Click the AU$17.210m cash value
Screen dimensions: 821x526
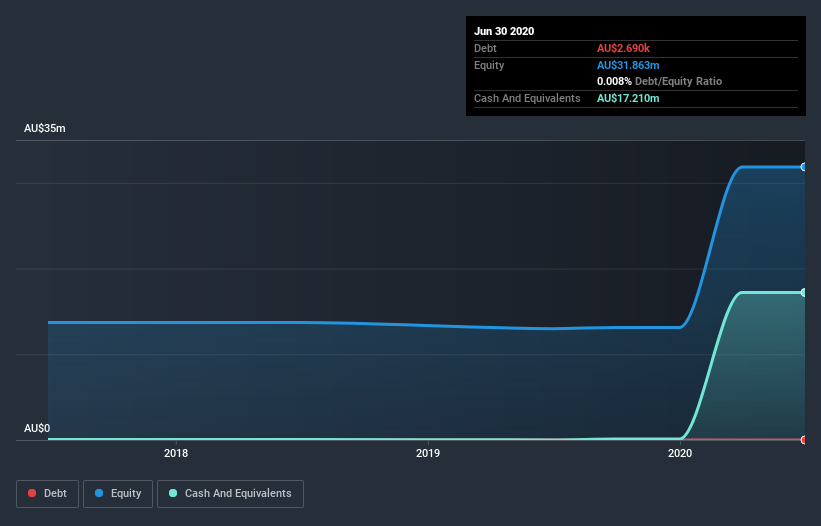(x=628, y=98)
